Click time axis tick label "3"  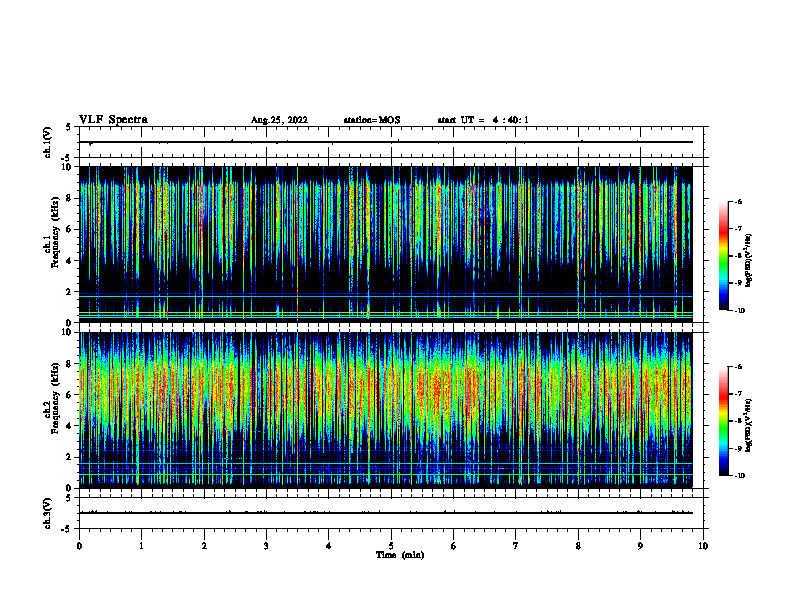point(266,546)
